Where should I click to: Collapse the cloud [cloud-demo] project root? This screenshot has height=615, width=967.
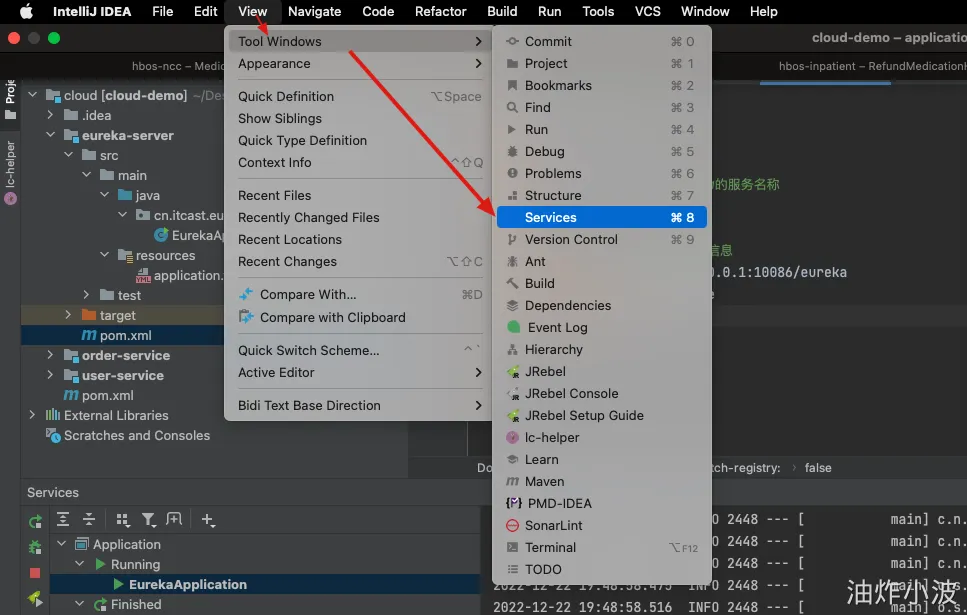[x=33, y=95]
